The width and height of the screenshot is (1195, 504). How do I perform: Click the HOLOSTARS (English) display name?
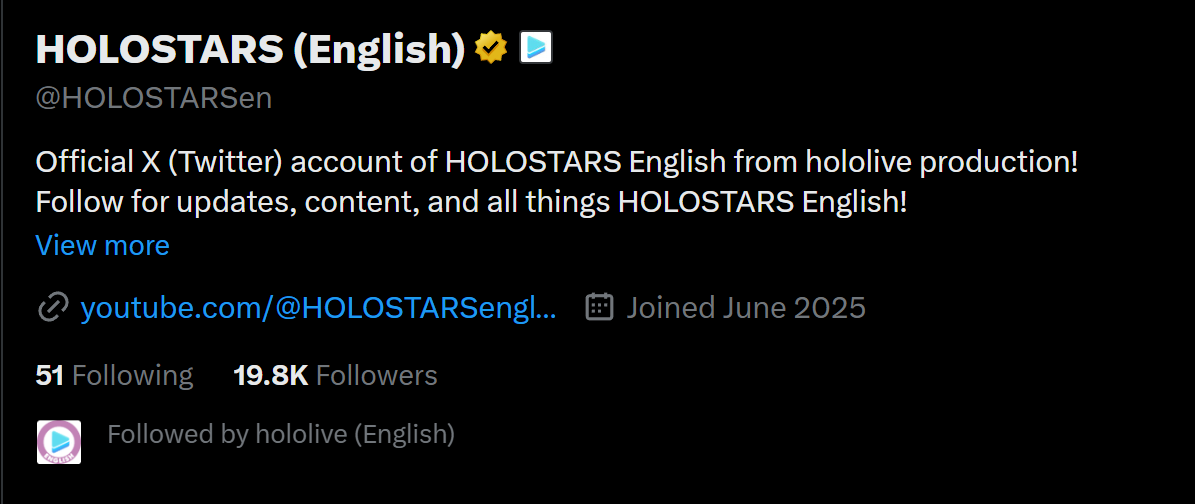pos(250,48)
